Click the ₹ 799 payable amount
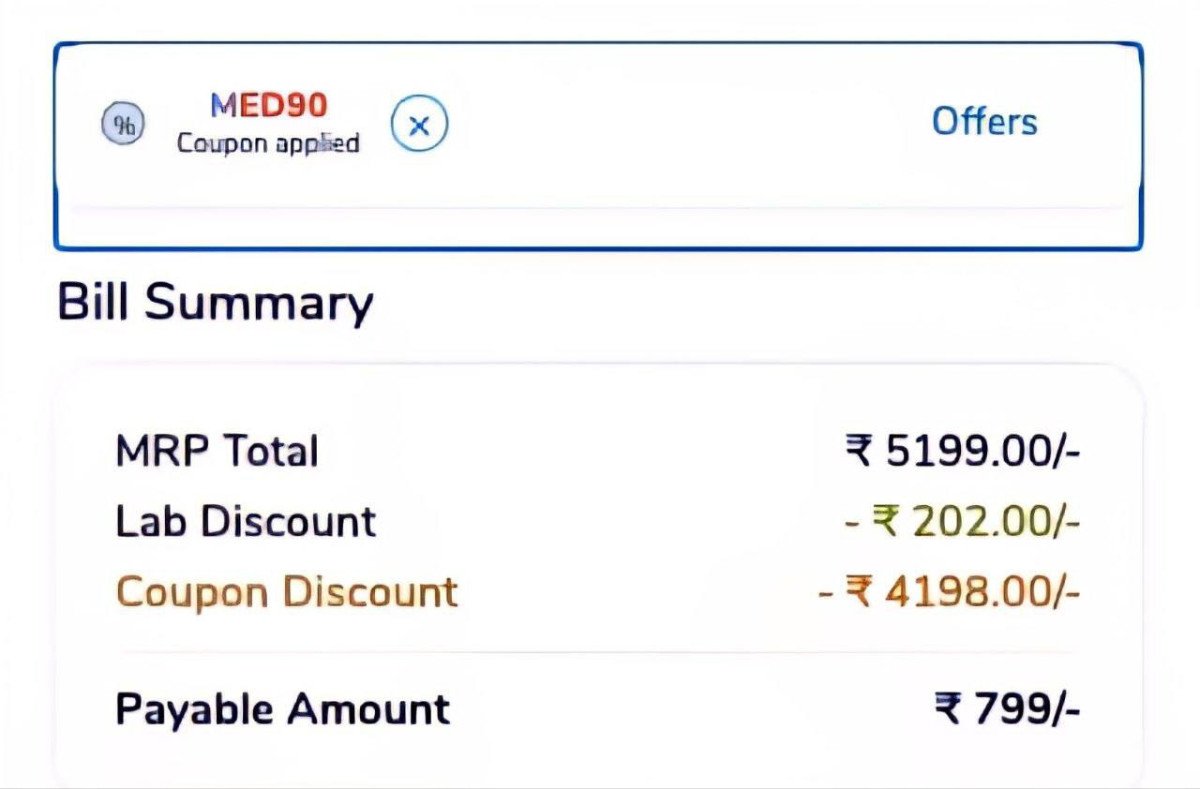 pyautogui.click(x=1006, y=709)
